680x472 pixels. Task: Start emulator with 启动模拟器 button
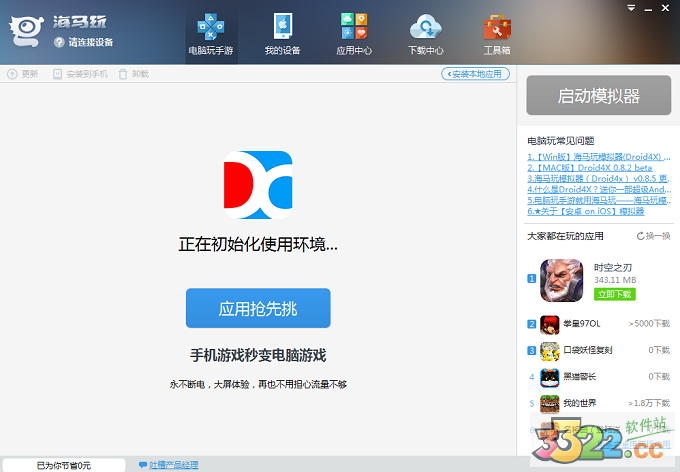[598, 95]
